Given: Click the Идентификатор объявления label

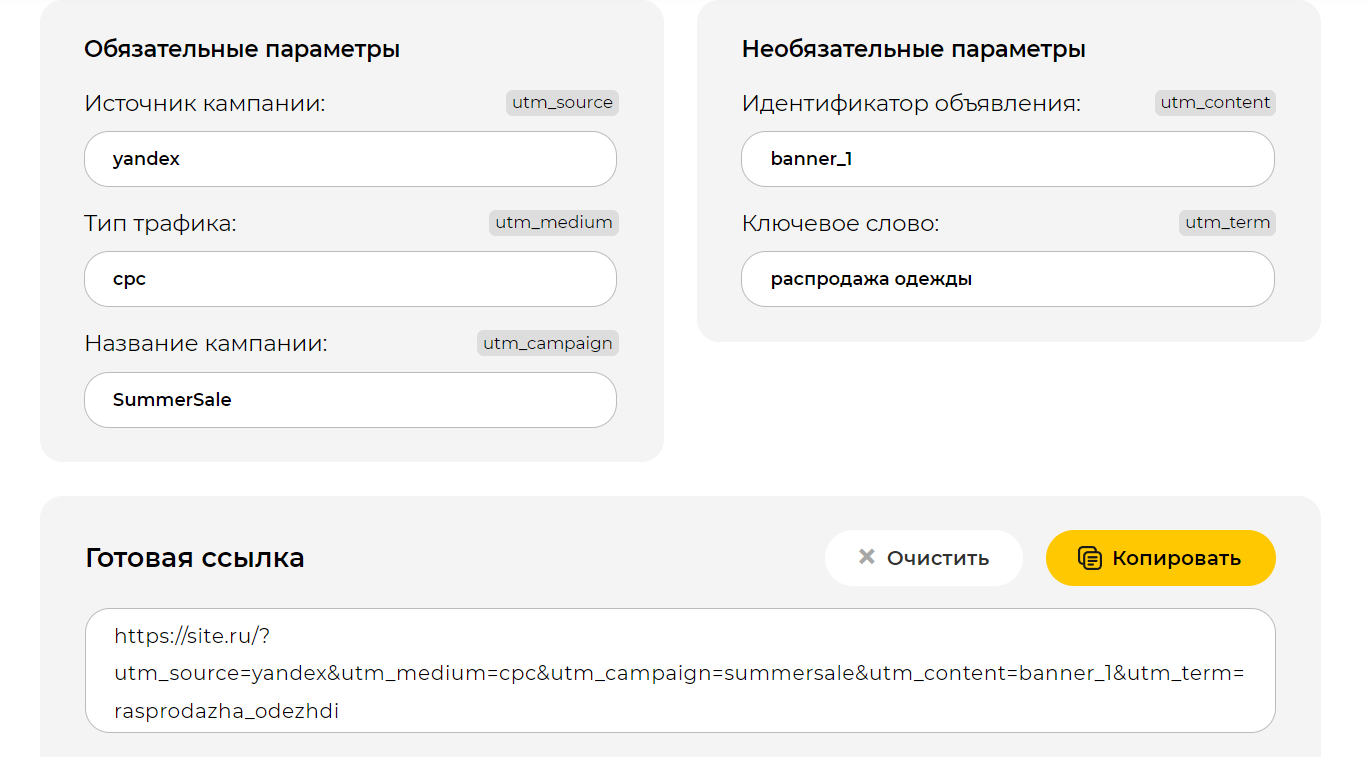Looking at the screenshot, I should (x=911, y=104).
